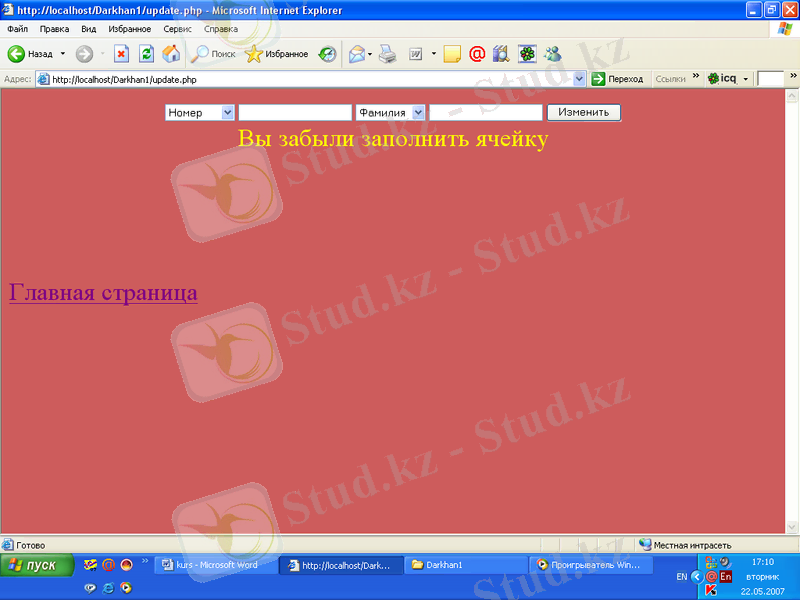Click the yellow note toolbar icon
Screen dimensions: 800x600
click(x=452, y=54)
